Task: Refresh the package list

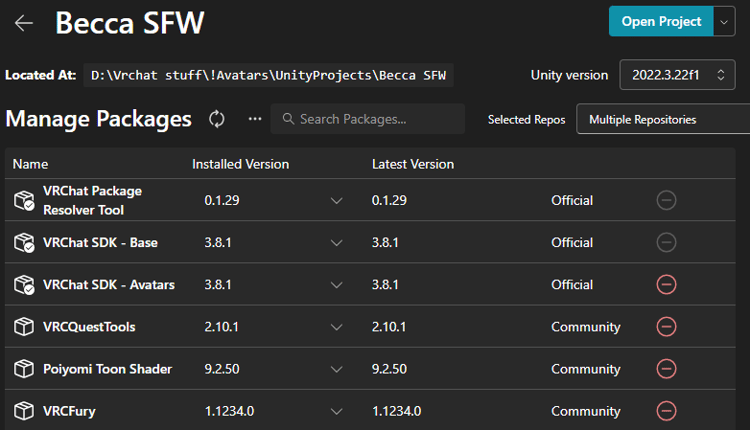Action: coord(217,119)
